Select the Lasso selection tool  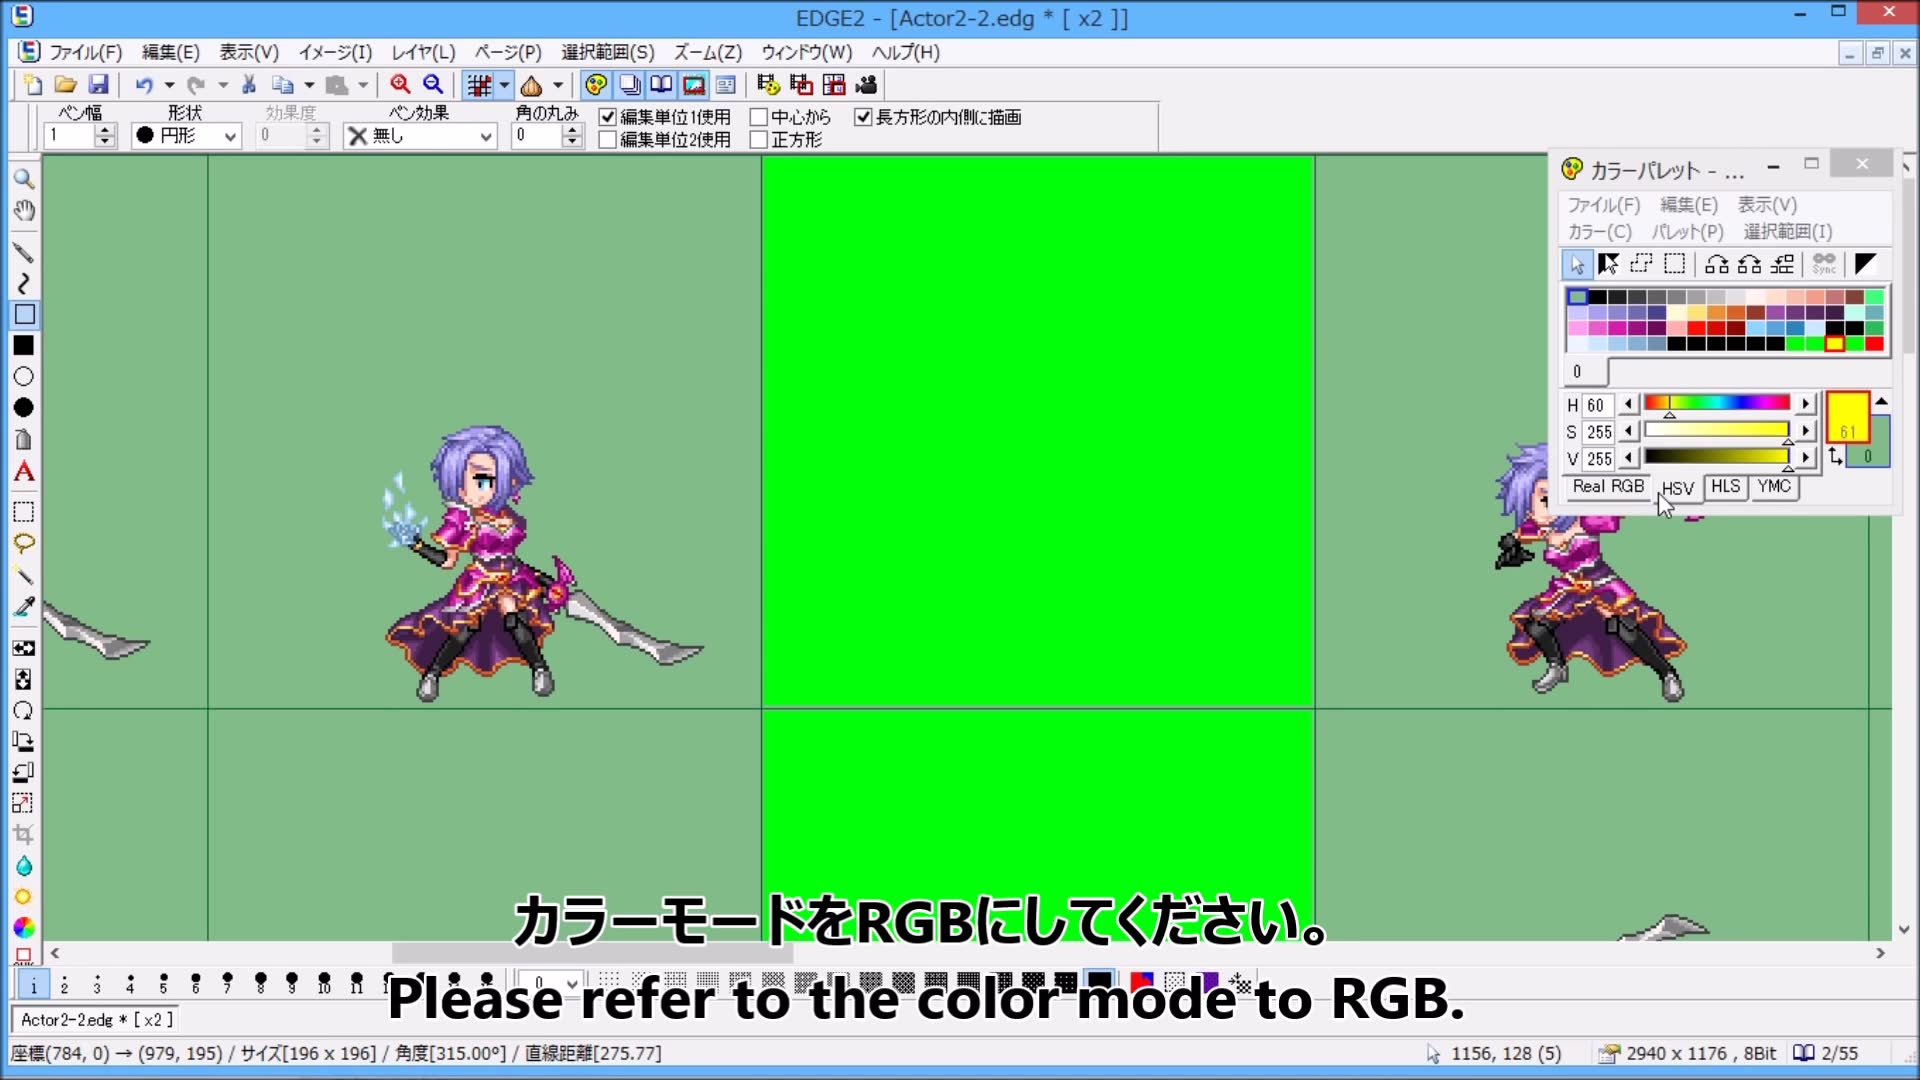24,543
